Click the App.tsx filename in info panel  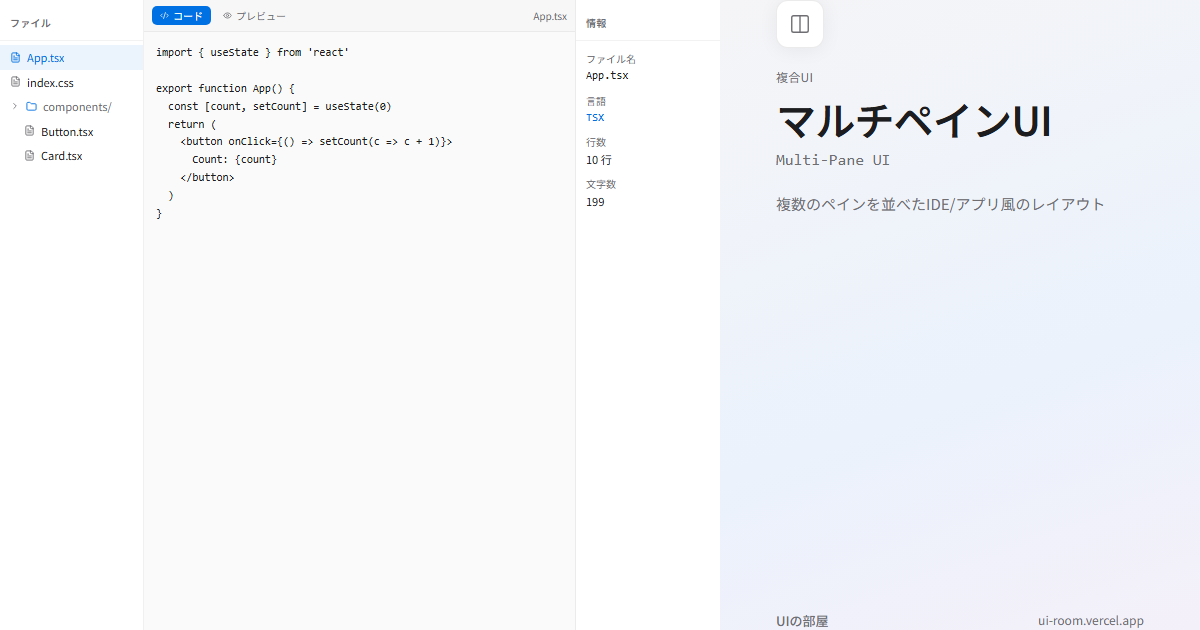click(x=607, y=75)
